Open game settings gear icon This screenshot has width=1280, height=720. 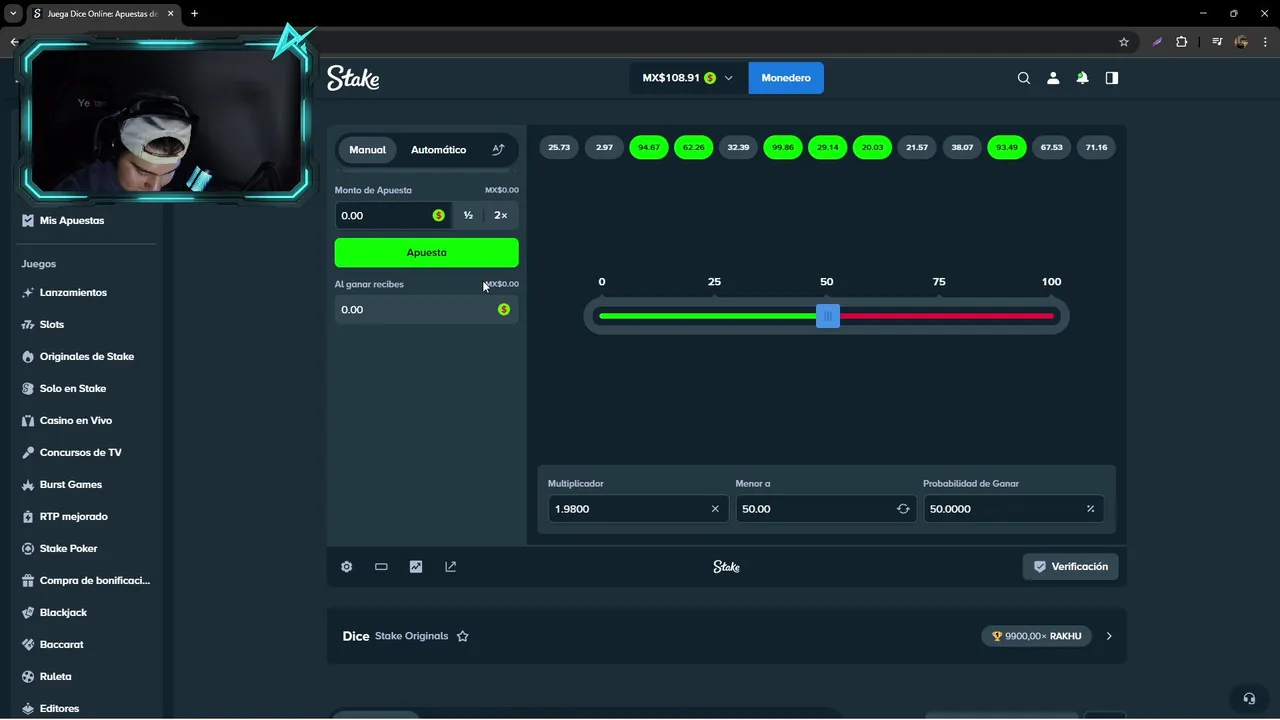pos(347,566)
